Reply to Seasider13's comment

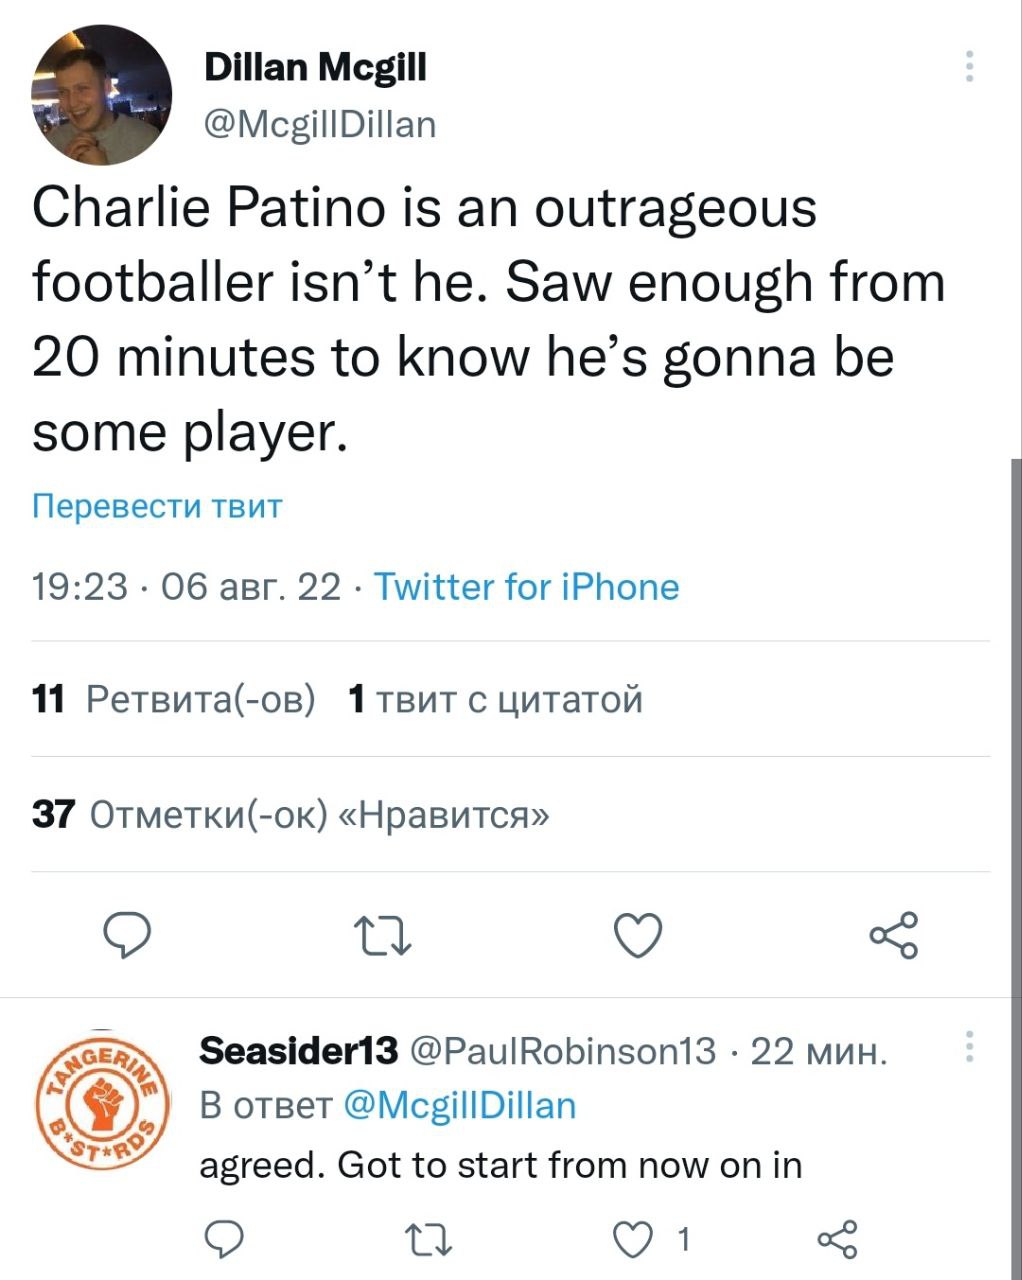click(x=227, y=1239)
